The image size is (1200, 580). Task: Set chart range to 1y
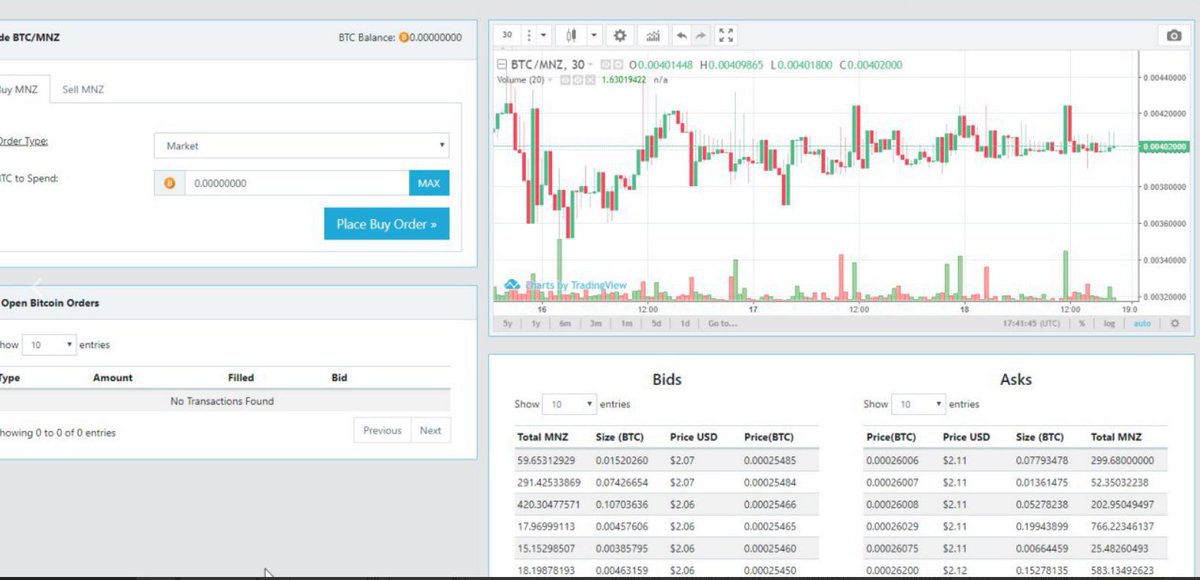click(x=537, y=324)
